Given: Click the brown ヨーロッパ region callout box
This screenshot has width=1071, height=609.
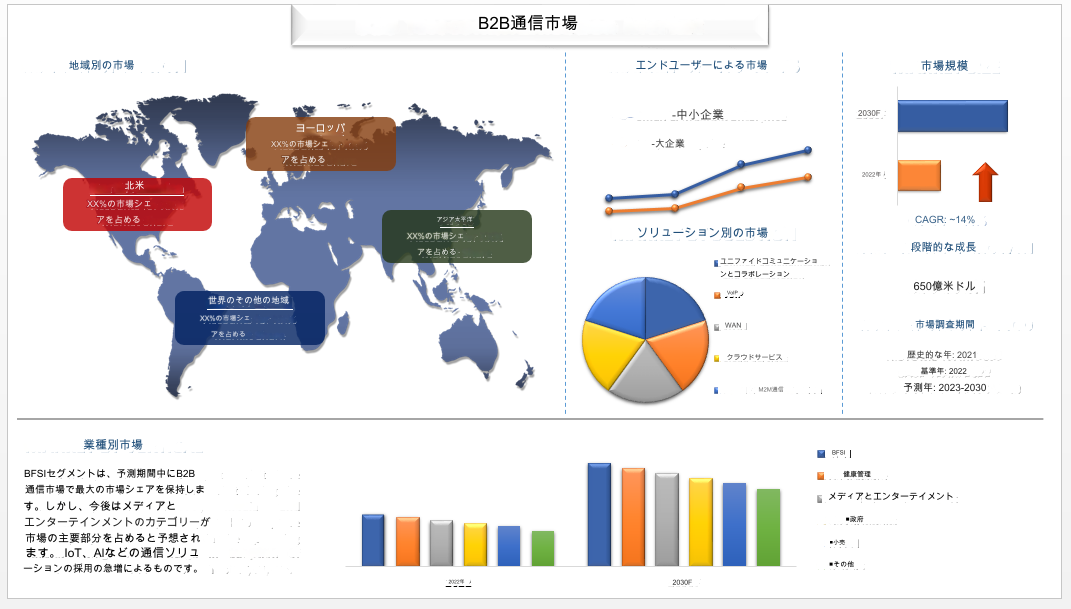Looking at the screenshot, I should (320, 143).
